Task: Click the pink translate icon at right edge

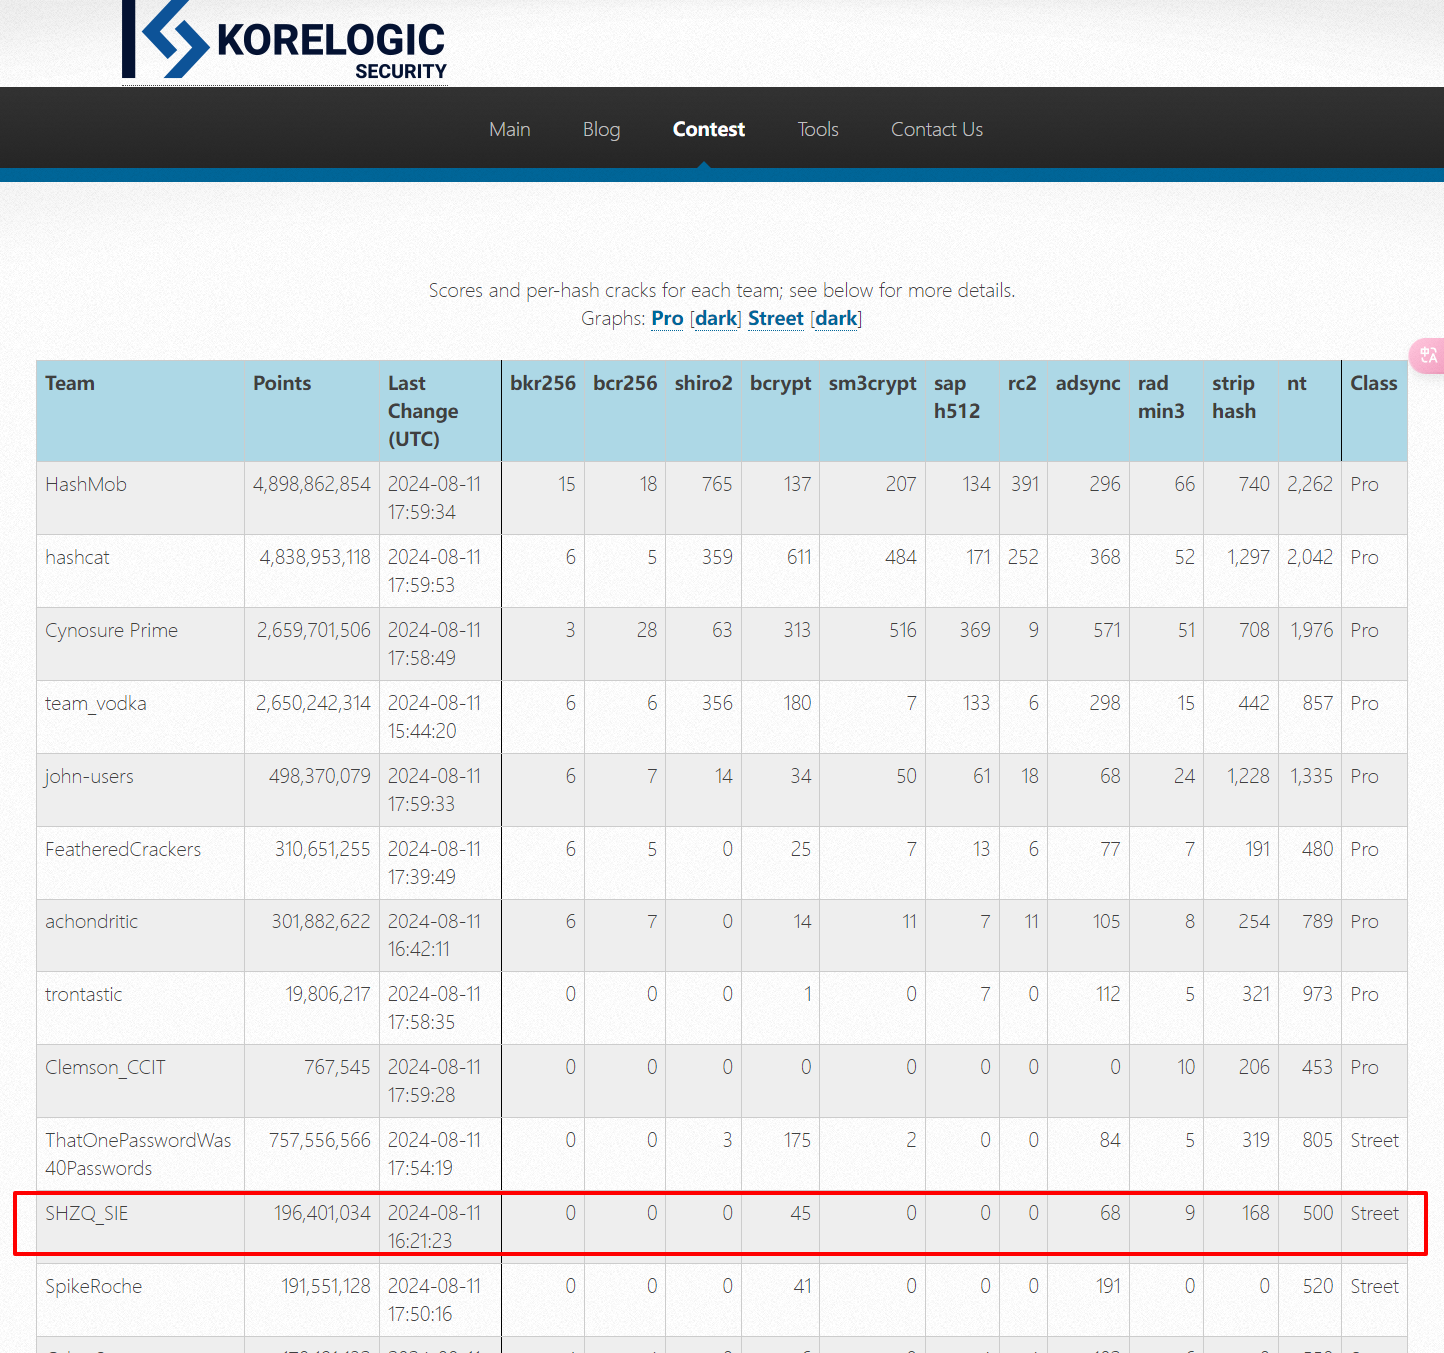Action: point(1428,355)
